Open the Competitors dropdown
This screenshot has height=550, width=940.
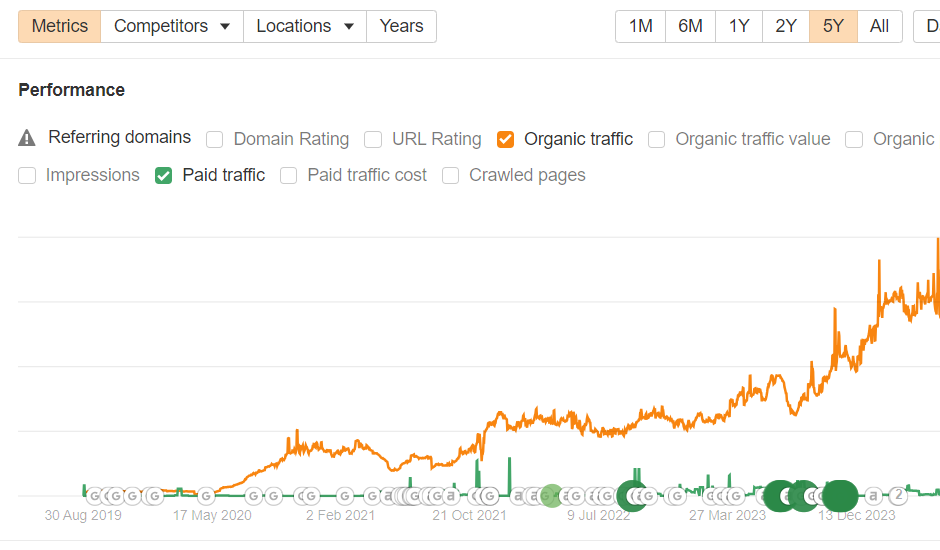[x=172, y=26]
